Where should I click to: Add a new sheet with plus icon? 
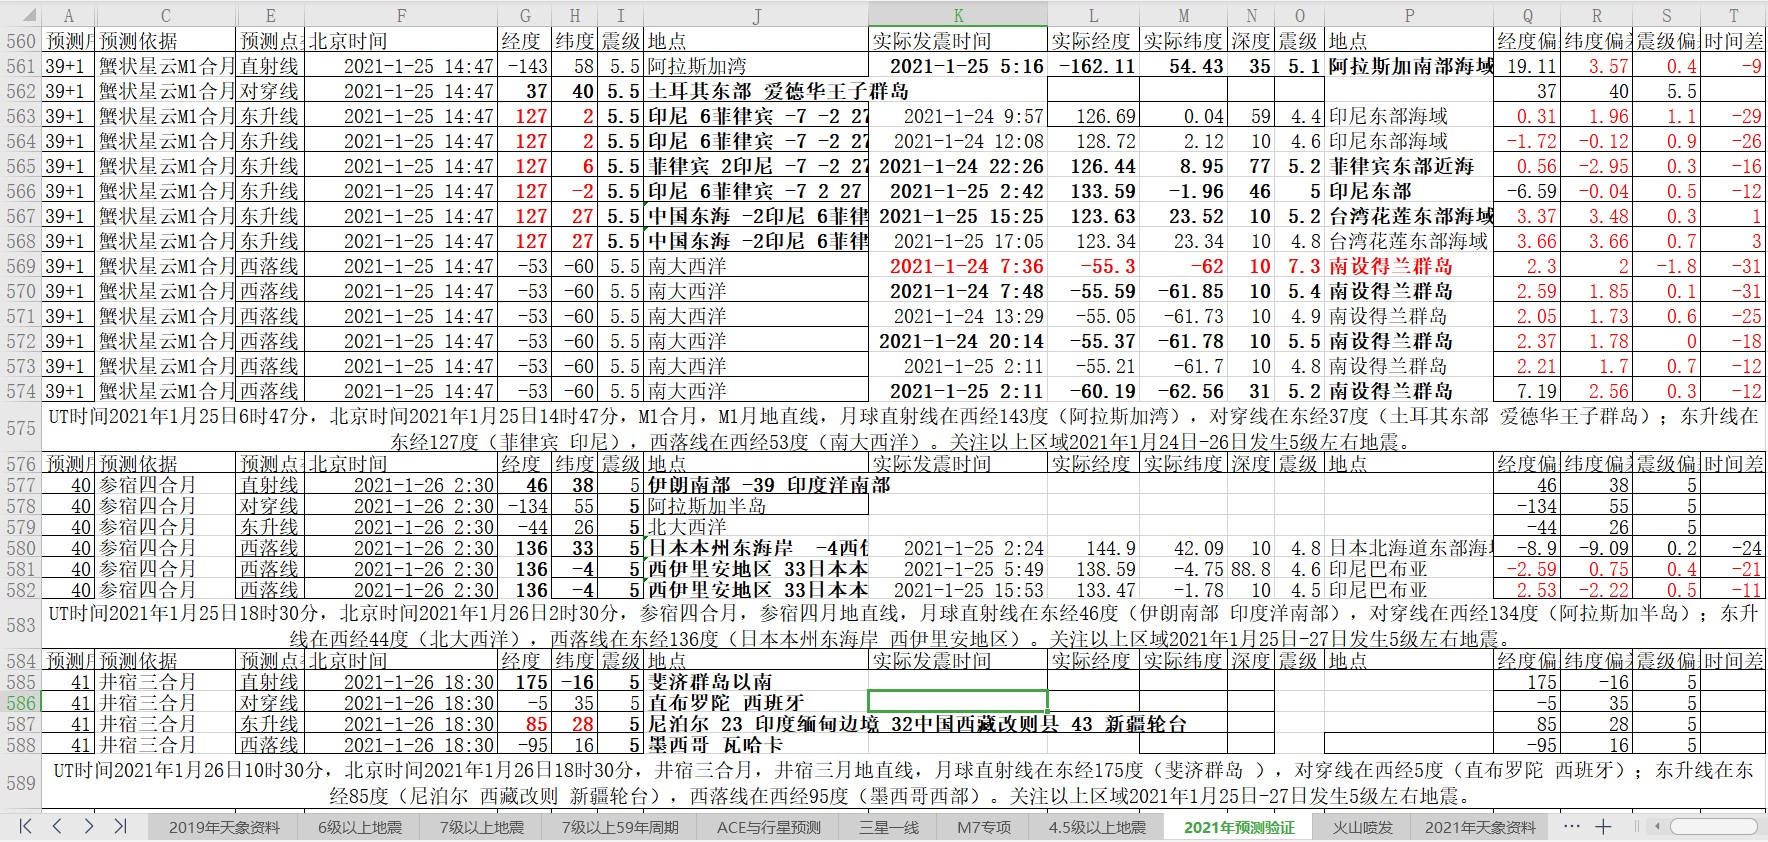click(x=1603, y=826)
